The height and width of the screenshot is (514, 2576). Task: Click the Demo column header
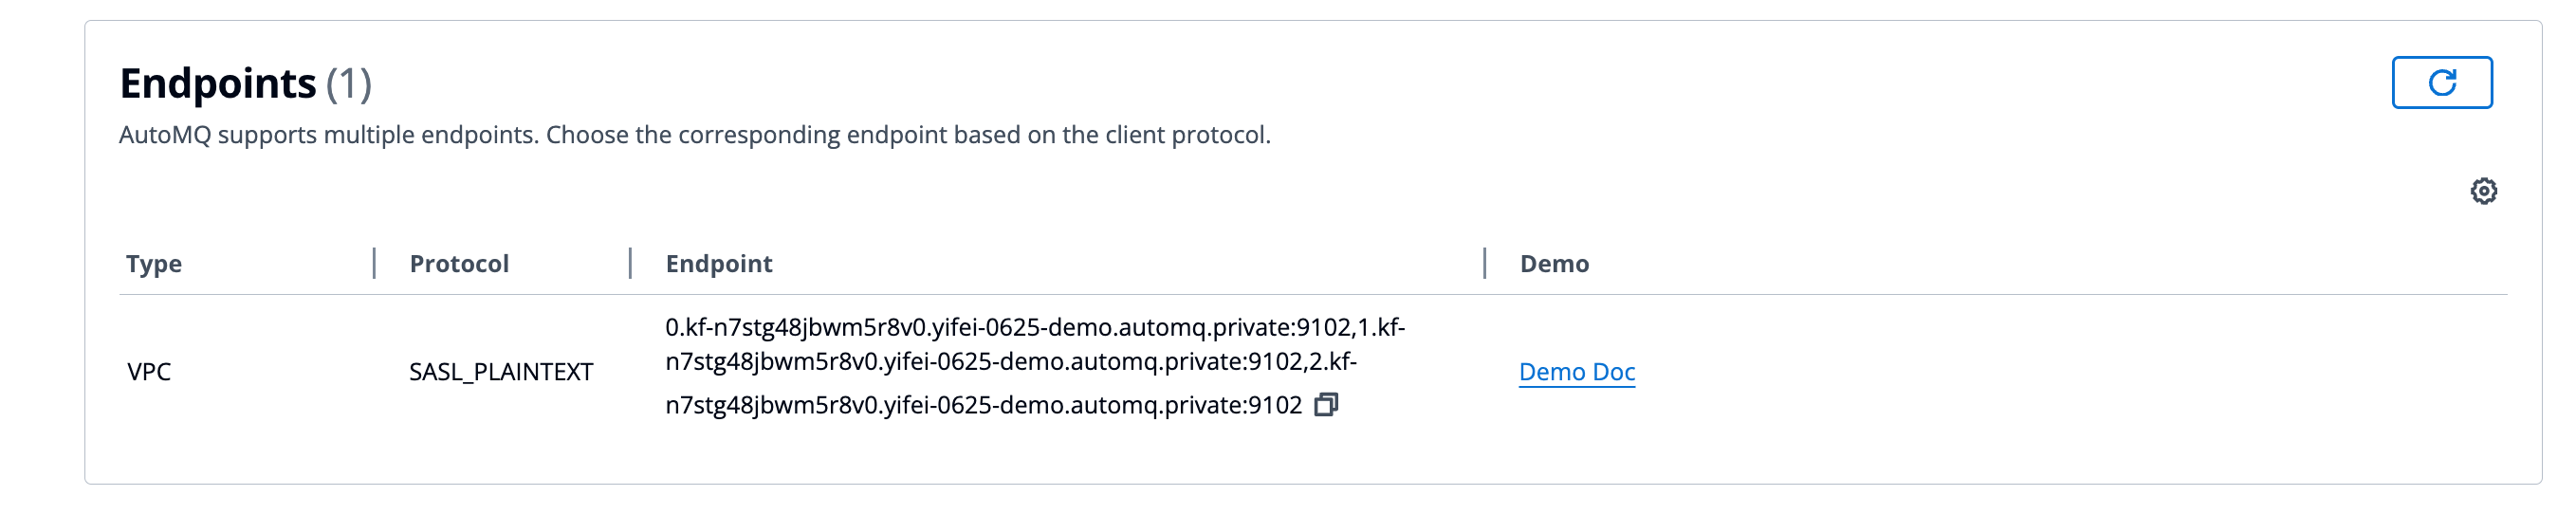(1554, 264)
